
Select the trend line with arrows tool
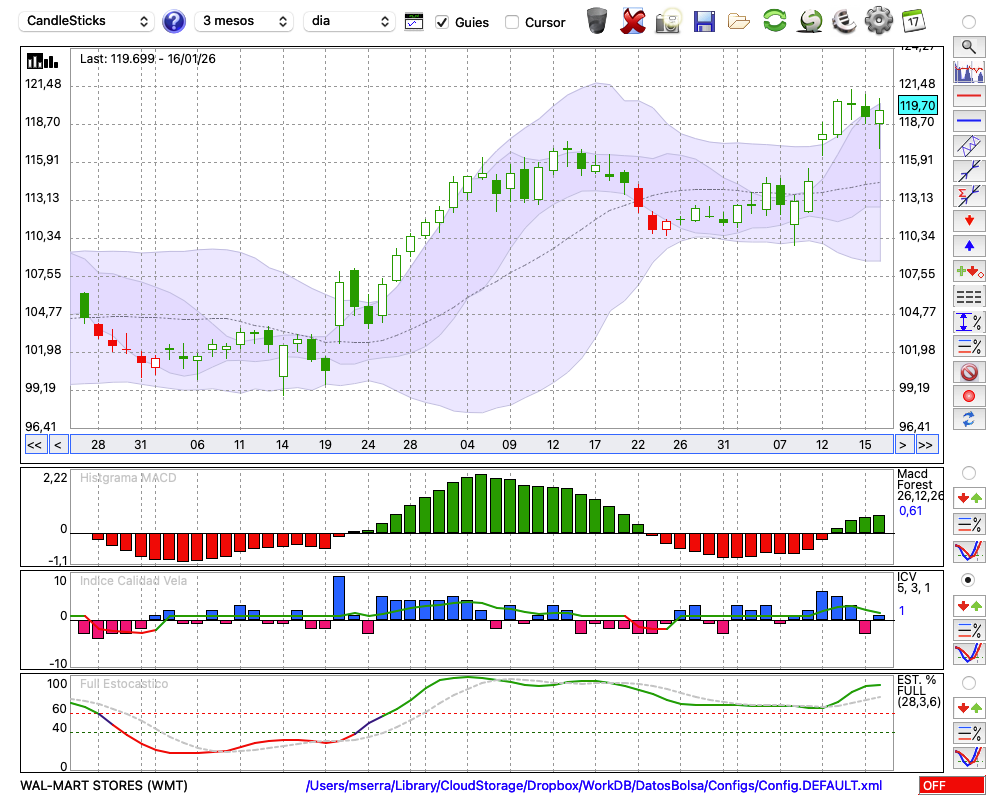click(969, 171)
